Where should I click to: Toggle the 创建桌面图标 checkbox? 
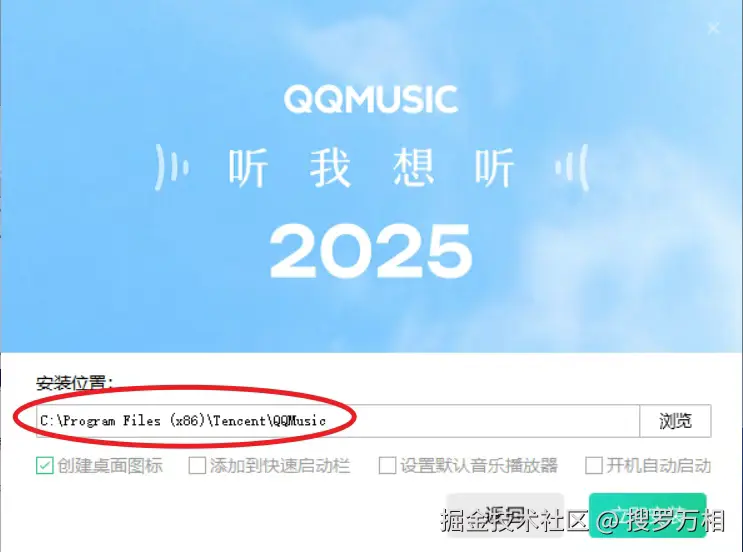click(x=45, y=465)
